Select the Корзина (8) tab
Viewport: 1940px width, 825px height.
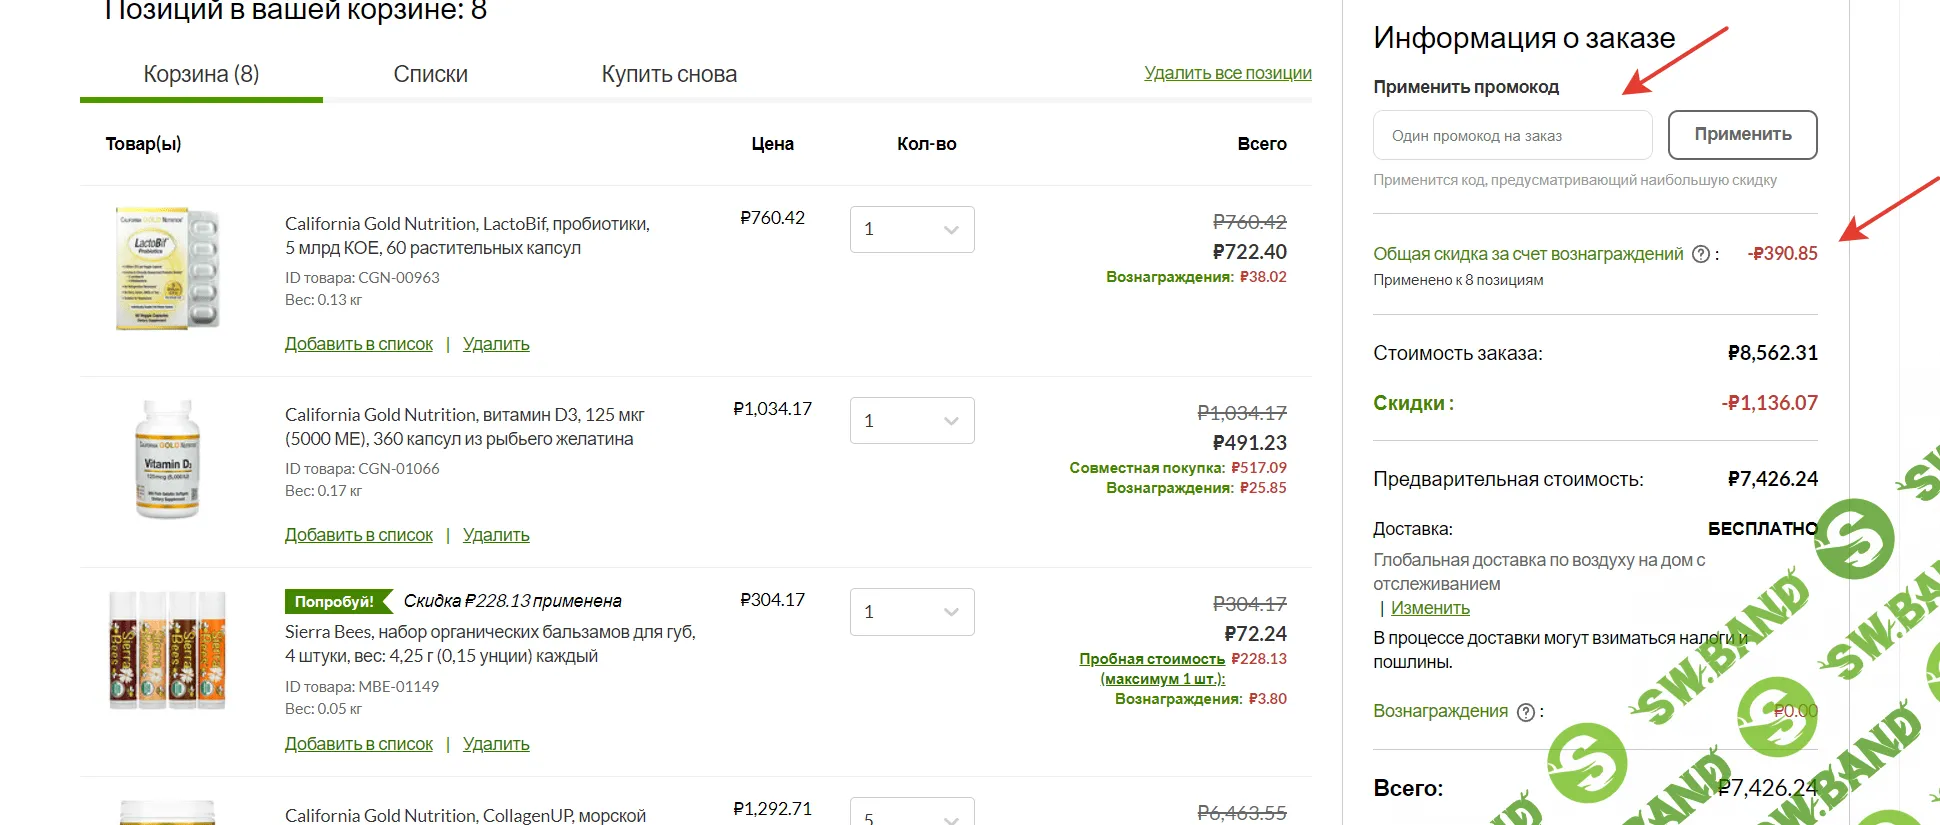coord(201,74)
